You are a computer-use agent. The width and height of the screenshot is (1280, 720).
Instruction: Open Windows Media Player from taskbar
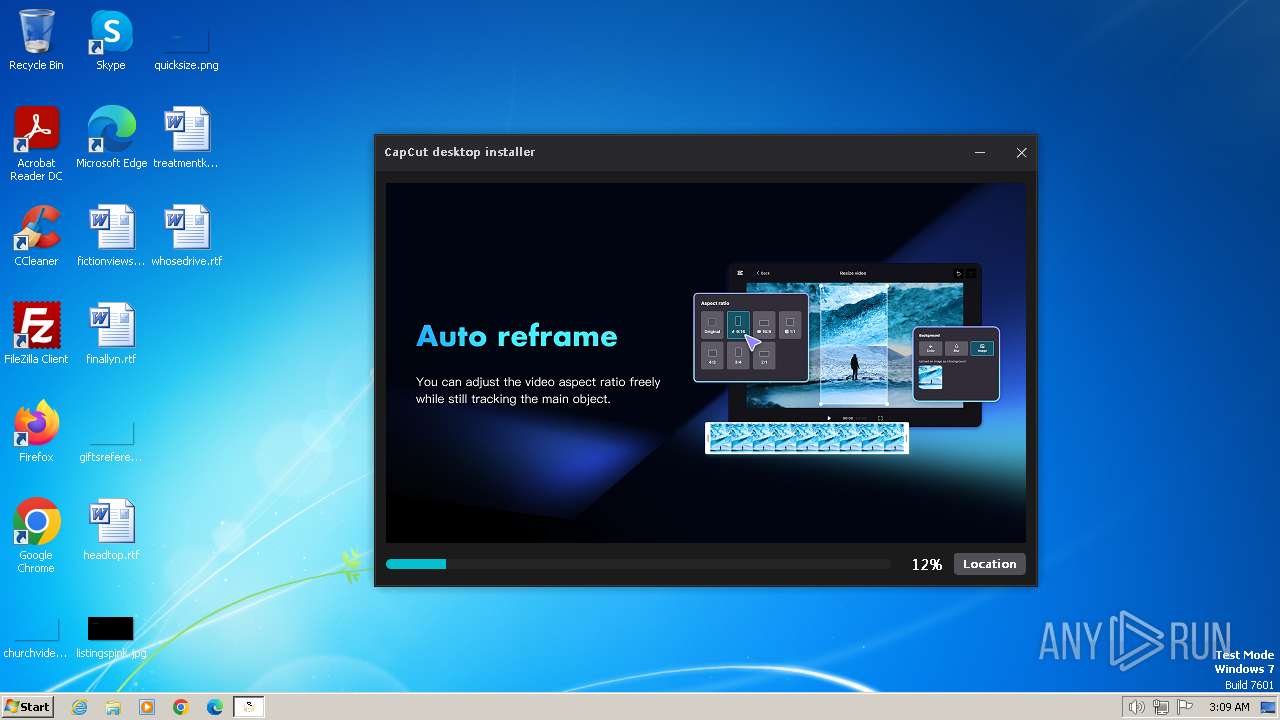click(147, 707)
